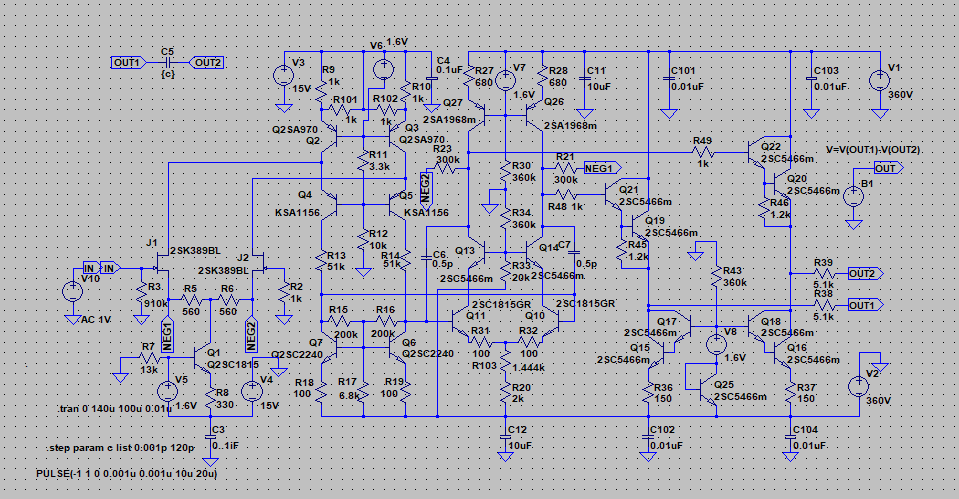Click the V3 15V voltage source

tap(281, 76)
